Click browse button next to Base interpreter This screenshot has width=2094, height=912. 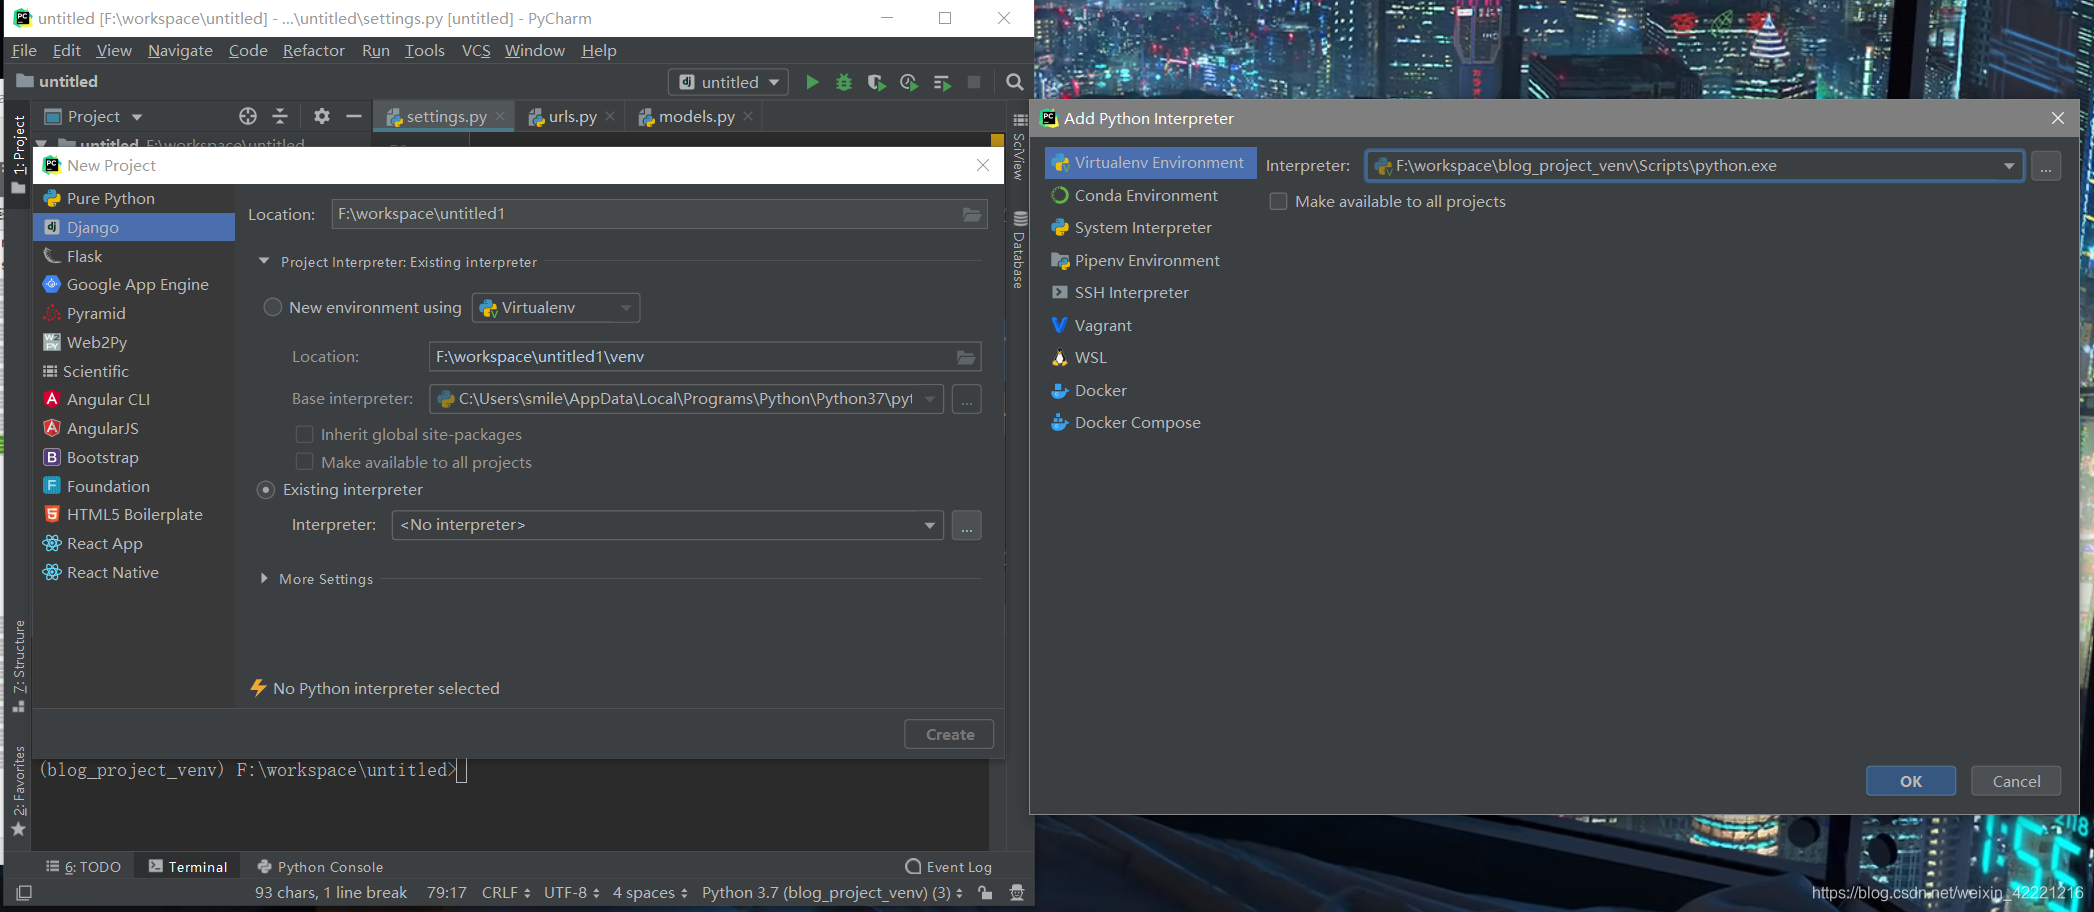[x=966, y=399]
